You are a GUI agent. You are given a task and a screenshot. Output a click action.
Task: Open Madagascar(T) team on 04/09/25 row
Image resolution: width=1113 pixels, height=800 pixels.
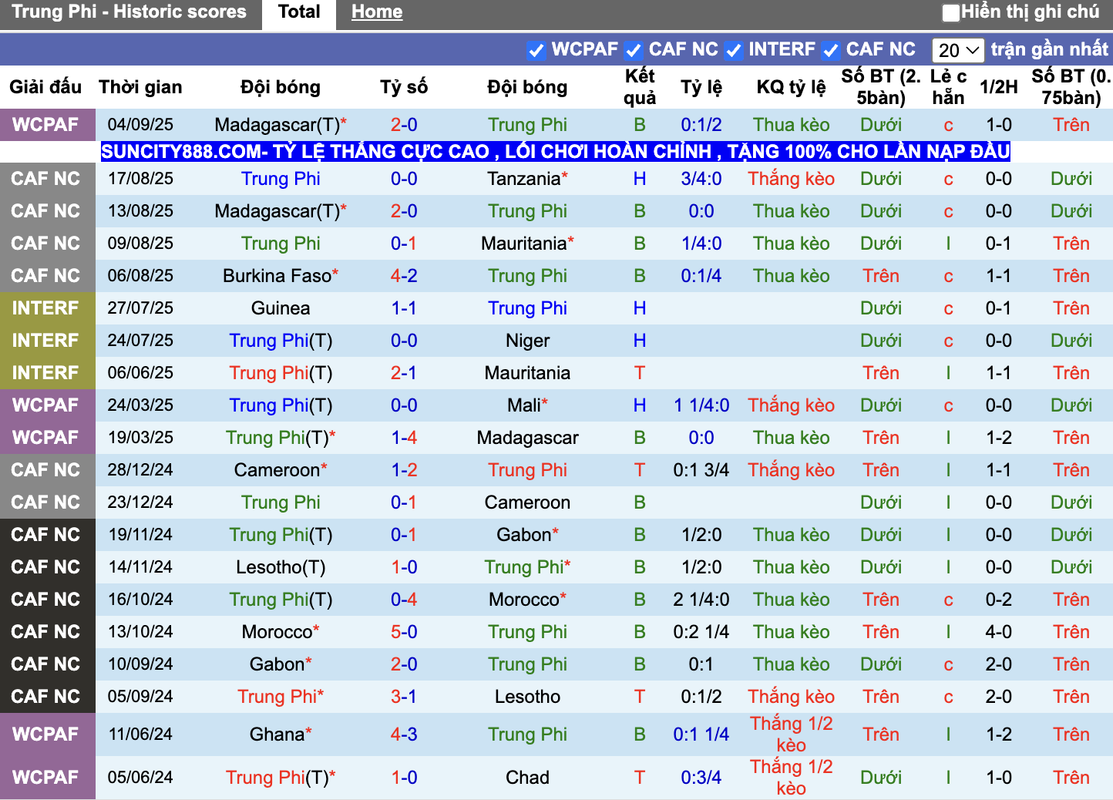(280, 125)
